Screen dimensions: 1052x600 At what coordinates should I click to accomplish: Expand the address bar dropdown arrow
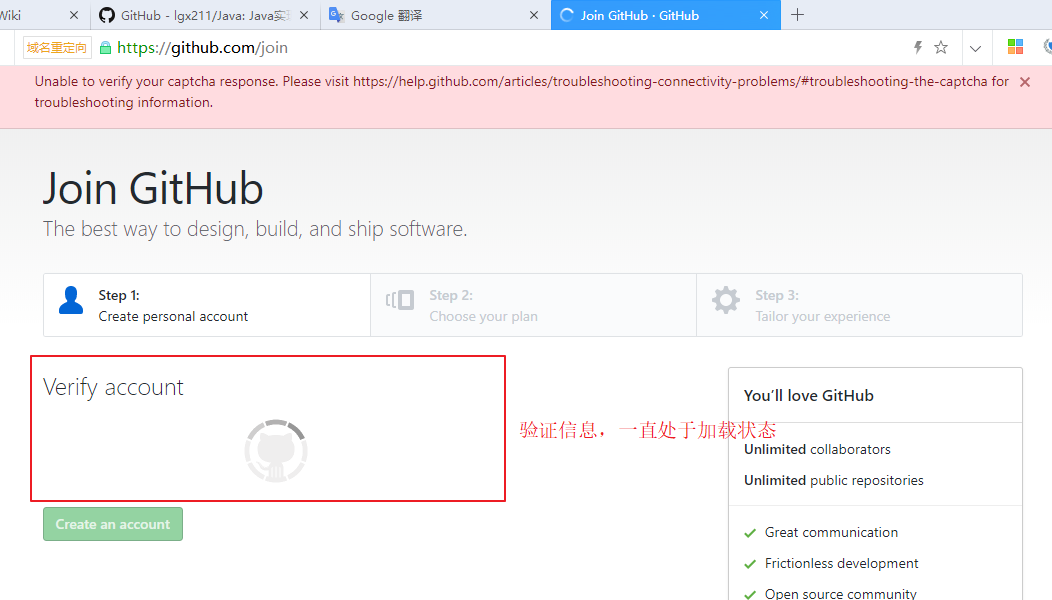point(976,48)
